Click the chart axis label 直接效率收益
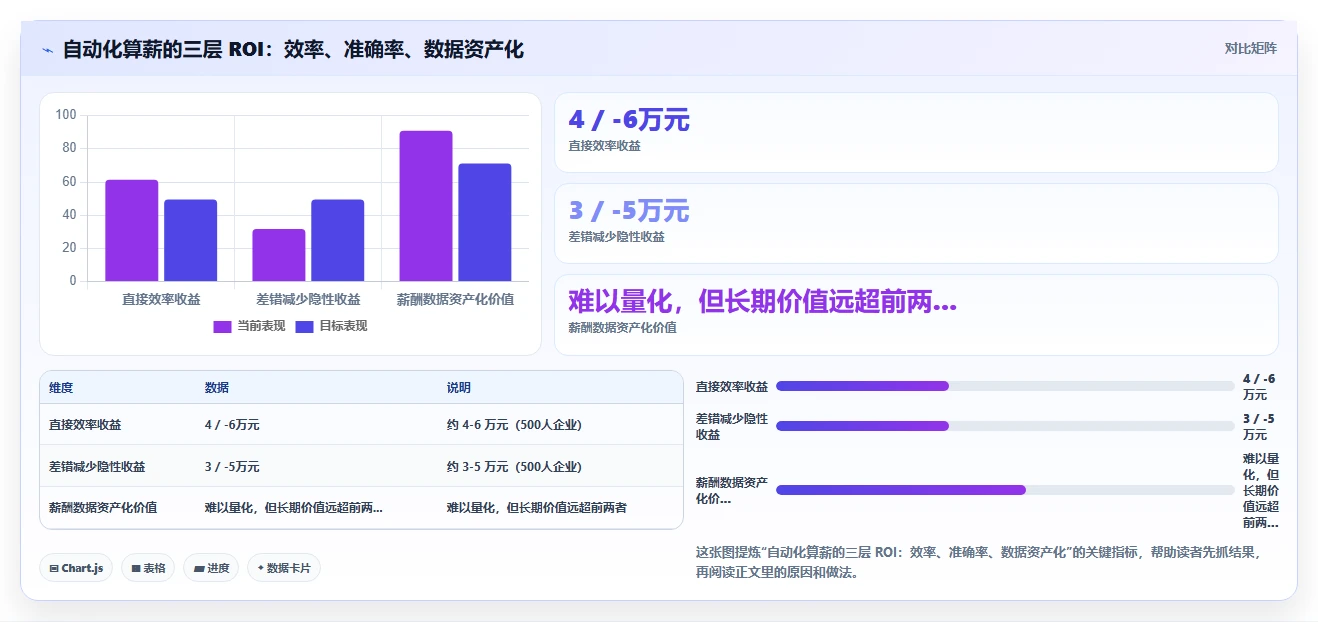The image size is (1318, 622). click(161, 299)
